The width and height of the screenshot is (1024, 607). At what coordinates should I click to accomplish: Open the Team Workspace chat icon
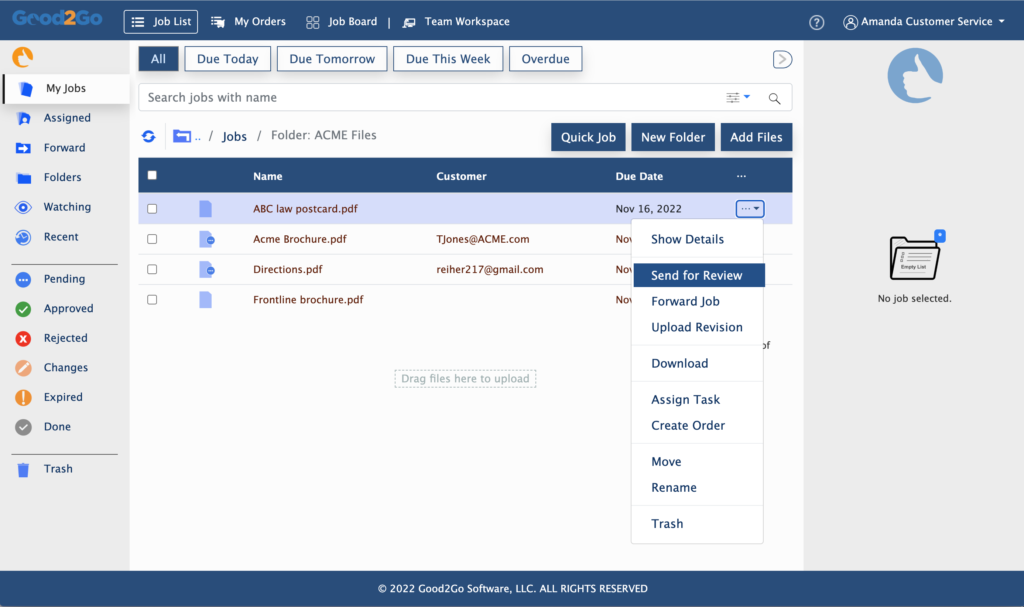[x=407, y=20]
